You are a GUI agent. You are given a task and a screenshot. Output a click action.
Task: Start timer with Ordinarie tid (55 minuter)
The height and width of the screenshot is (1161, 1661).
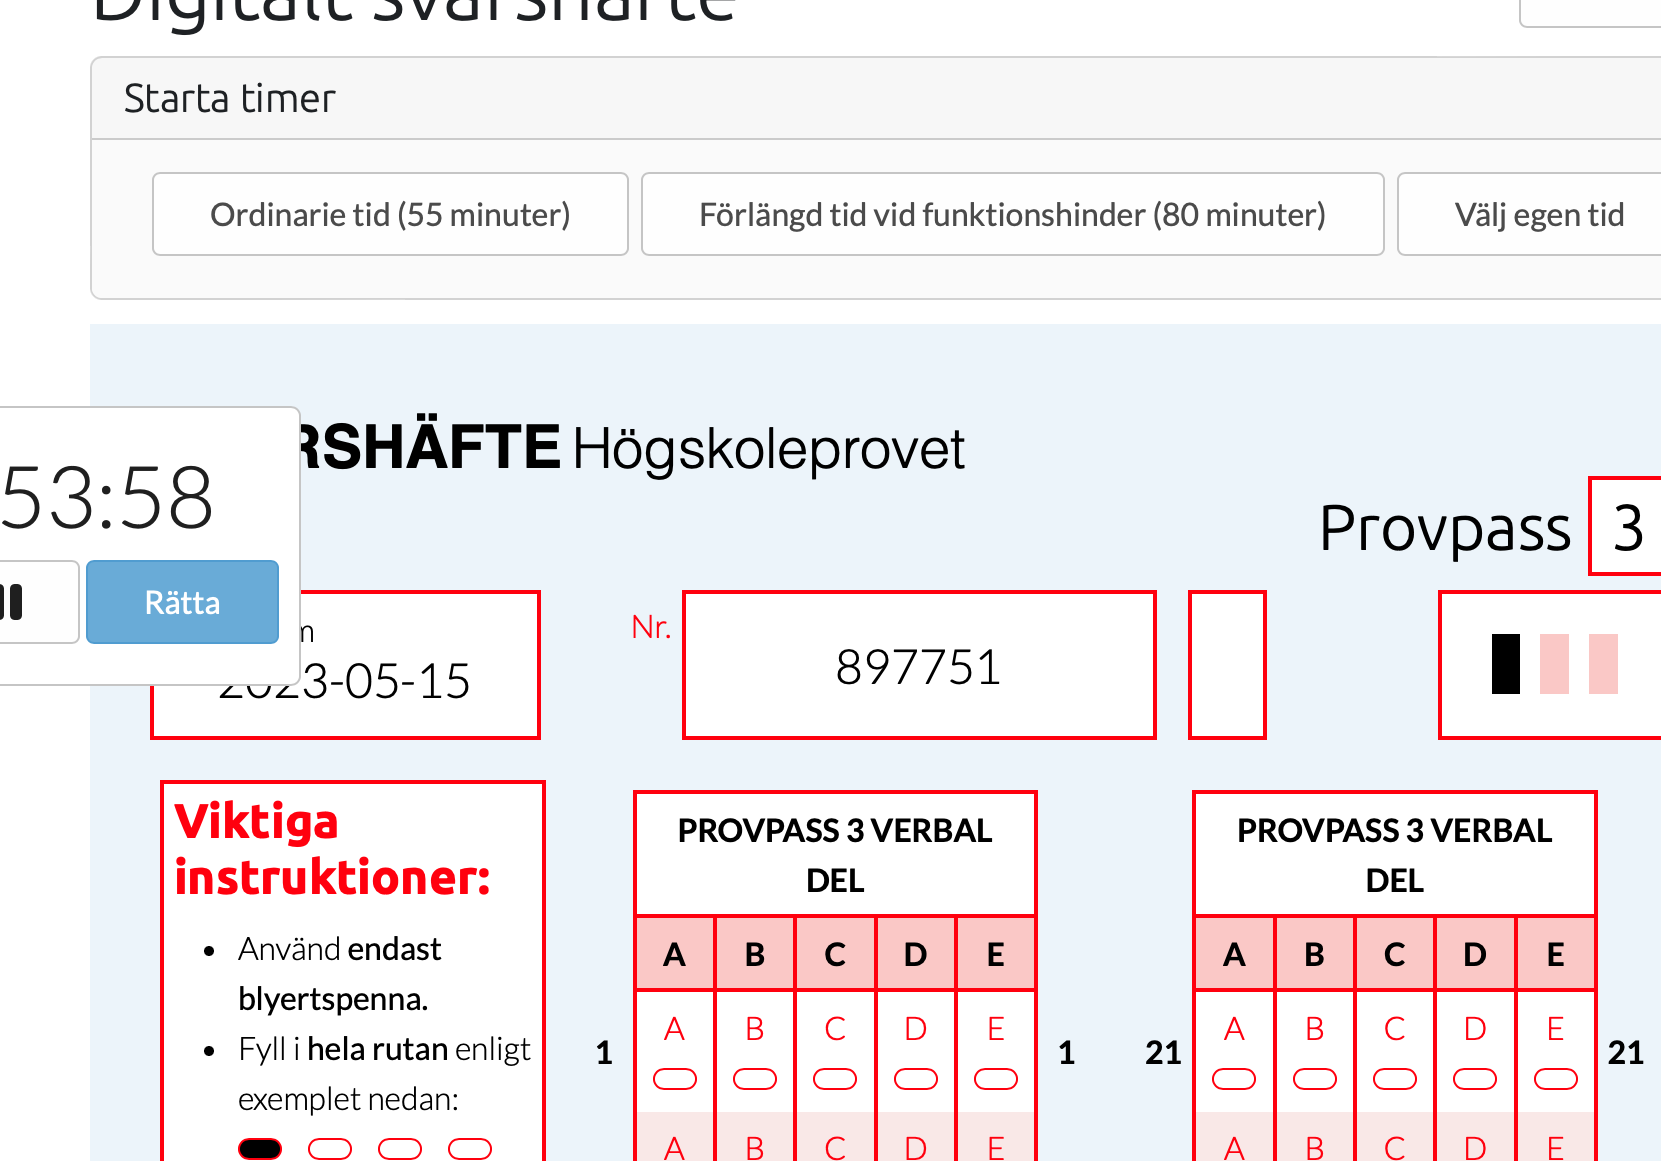(390, 214)
